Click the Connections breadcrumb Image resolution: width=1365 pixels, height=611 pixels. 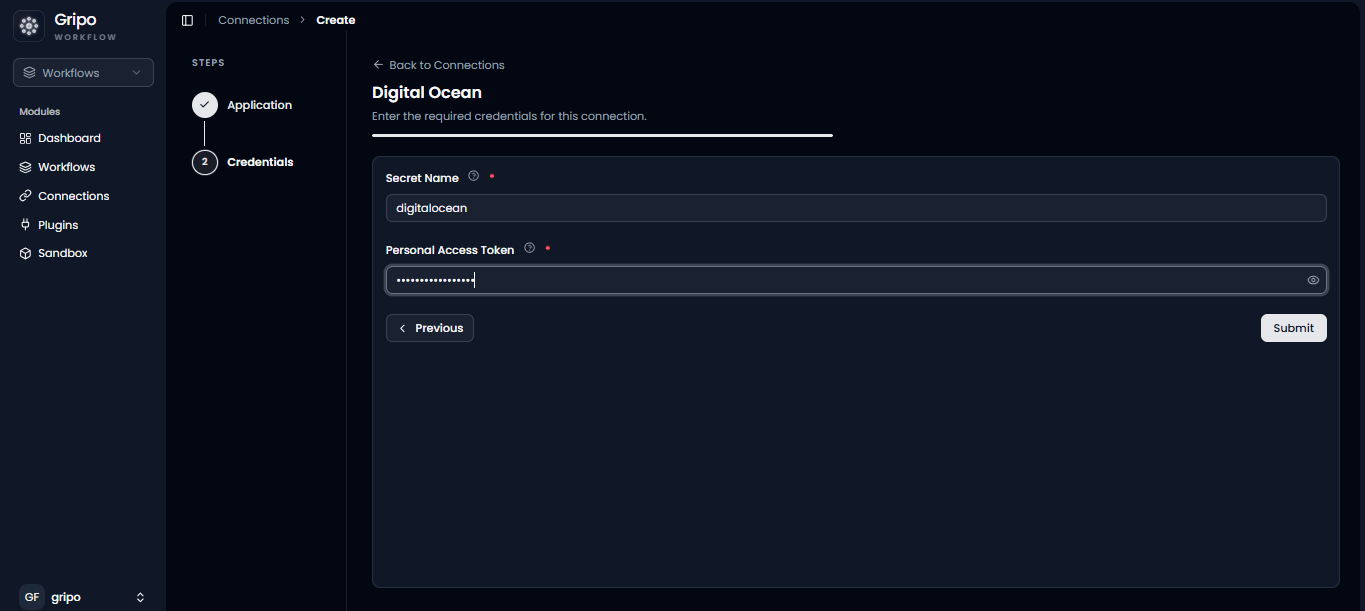pos(254,20)
